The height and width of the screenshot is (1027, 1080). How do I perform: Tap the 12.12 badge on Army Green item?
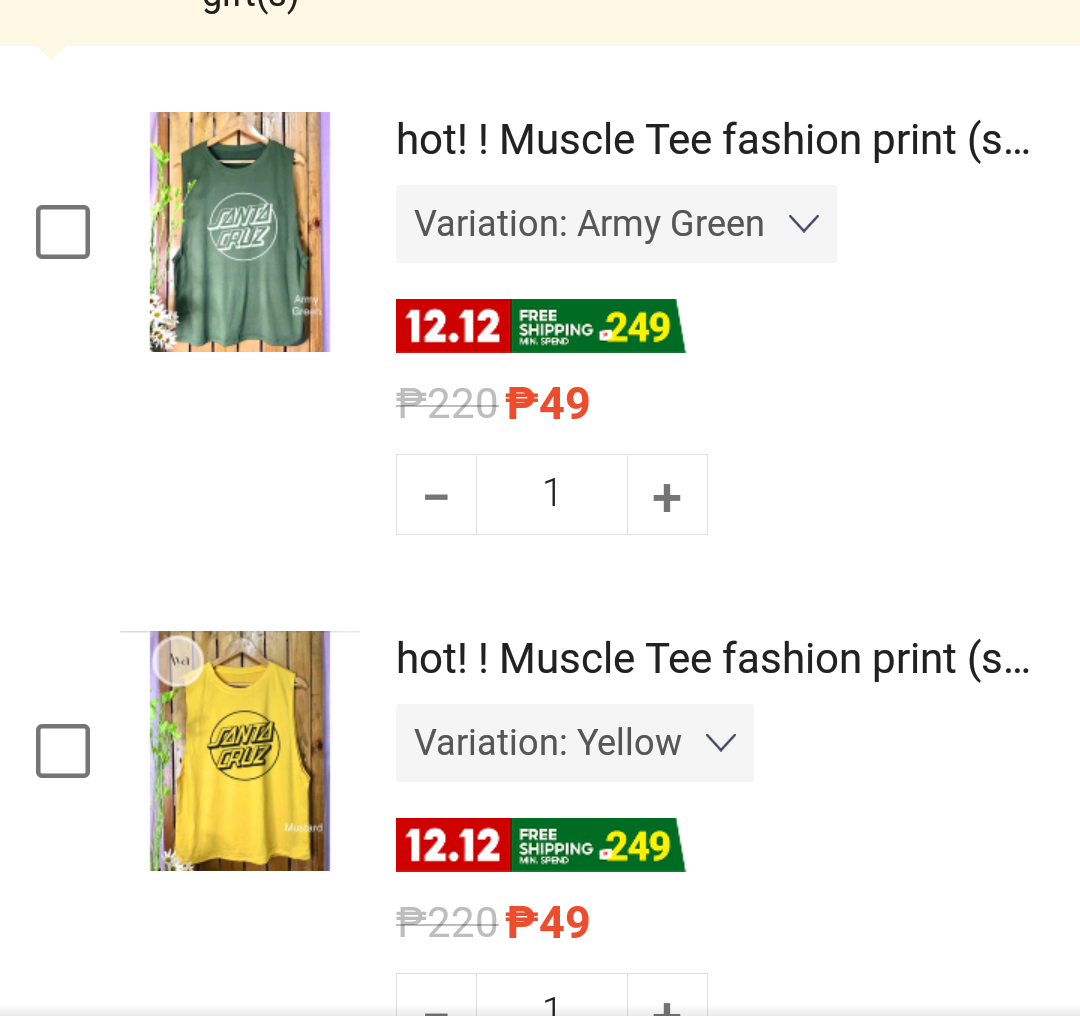click(453, 326)
